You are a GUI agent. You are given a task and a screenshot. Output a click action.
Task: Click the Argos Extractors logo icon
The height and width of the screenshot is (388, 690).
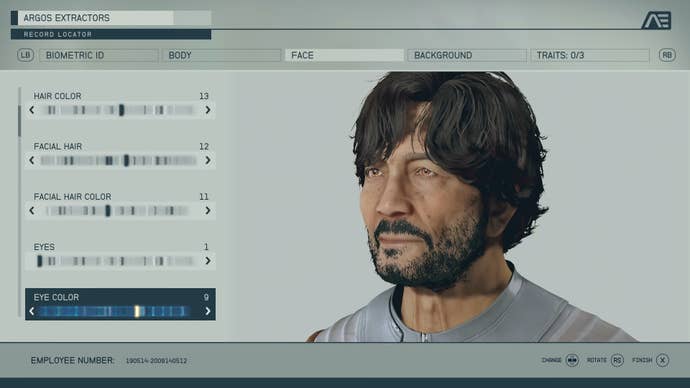(x=656, y=20)
